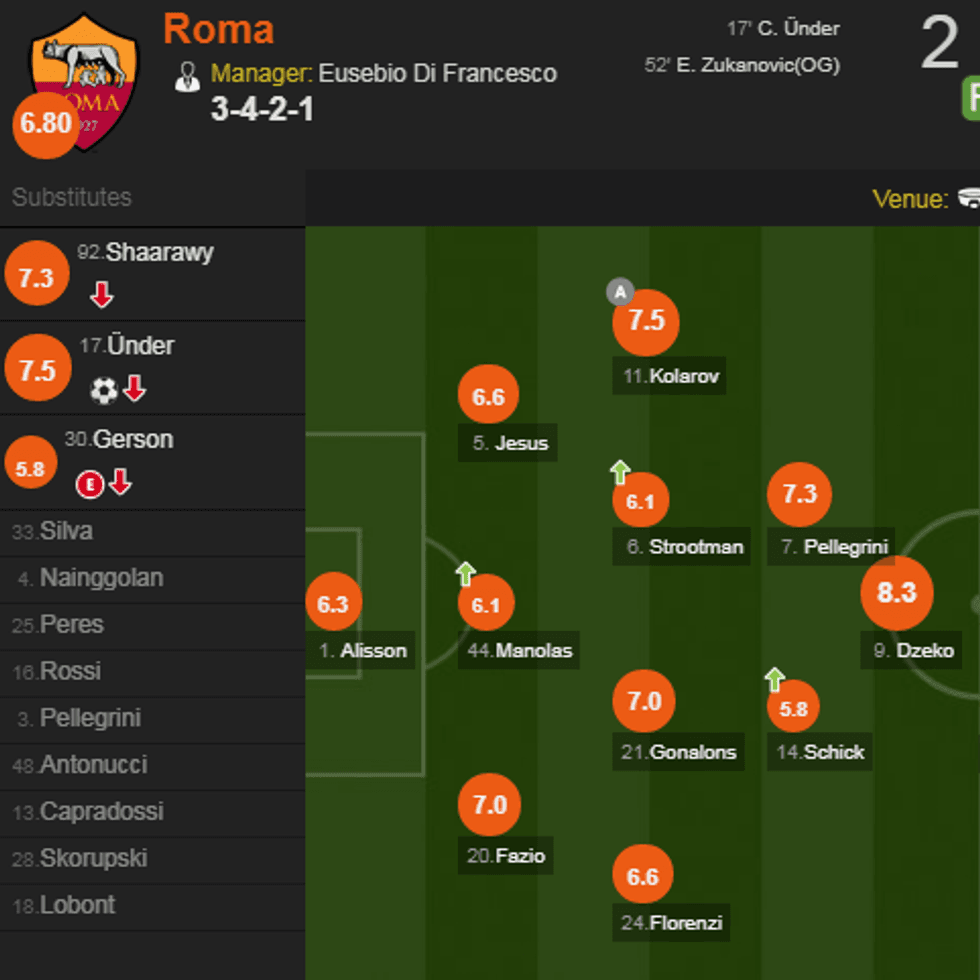Select substitute Nainggolan in the bench list
980x980 pixels.
[x=101, y=578]
